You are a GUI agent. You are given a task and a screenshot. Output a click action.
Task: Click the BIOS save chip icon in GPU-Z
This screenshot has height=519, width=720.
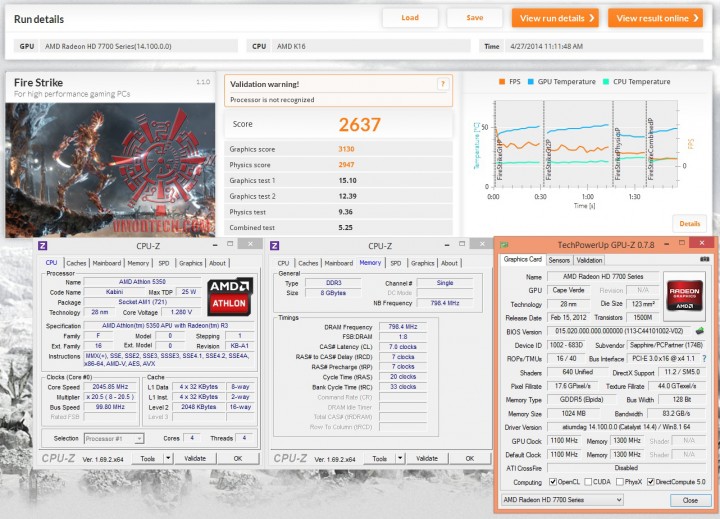tap(700, 331)
